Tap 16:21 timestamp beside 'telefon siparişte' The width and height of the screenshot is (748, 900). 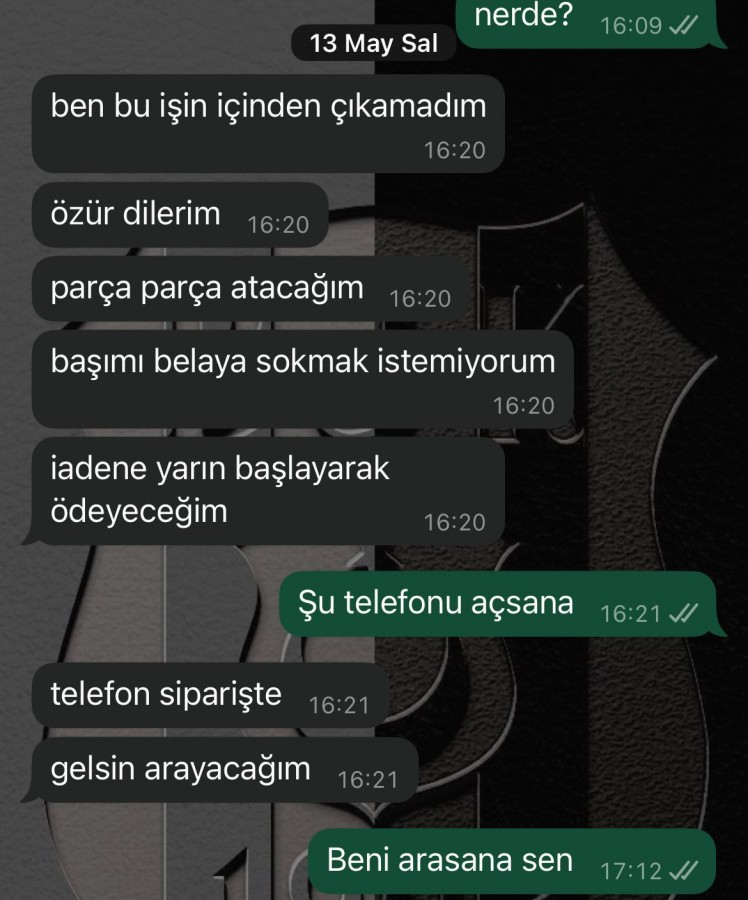tap(339, 705)
